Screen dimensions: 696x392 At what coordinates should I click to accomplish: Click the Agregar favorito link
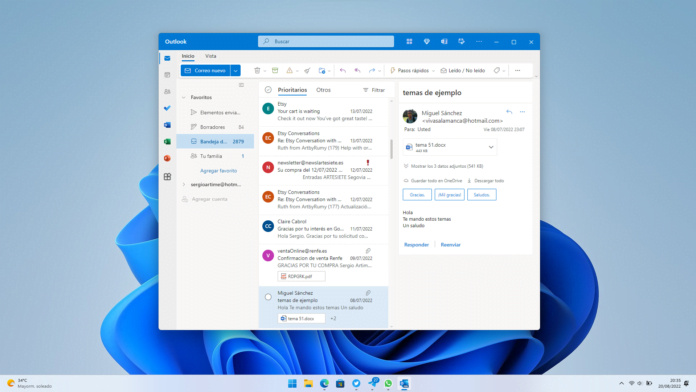click(x=218, y=170)
